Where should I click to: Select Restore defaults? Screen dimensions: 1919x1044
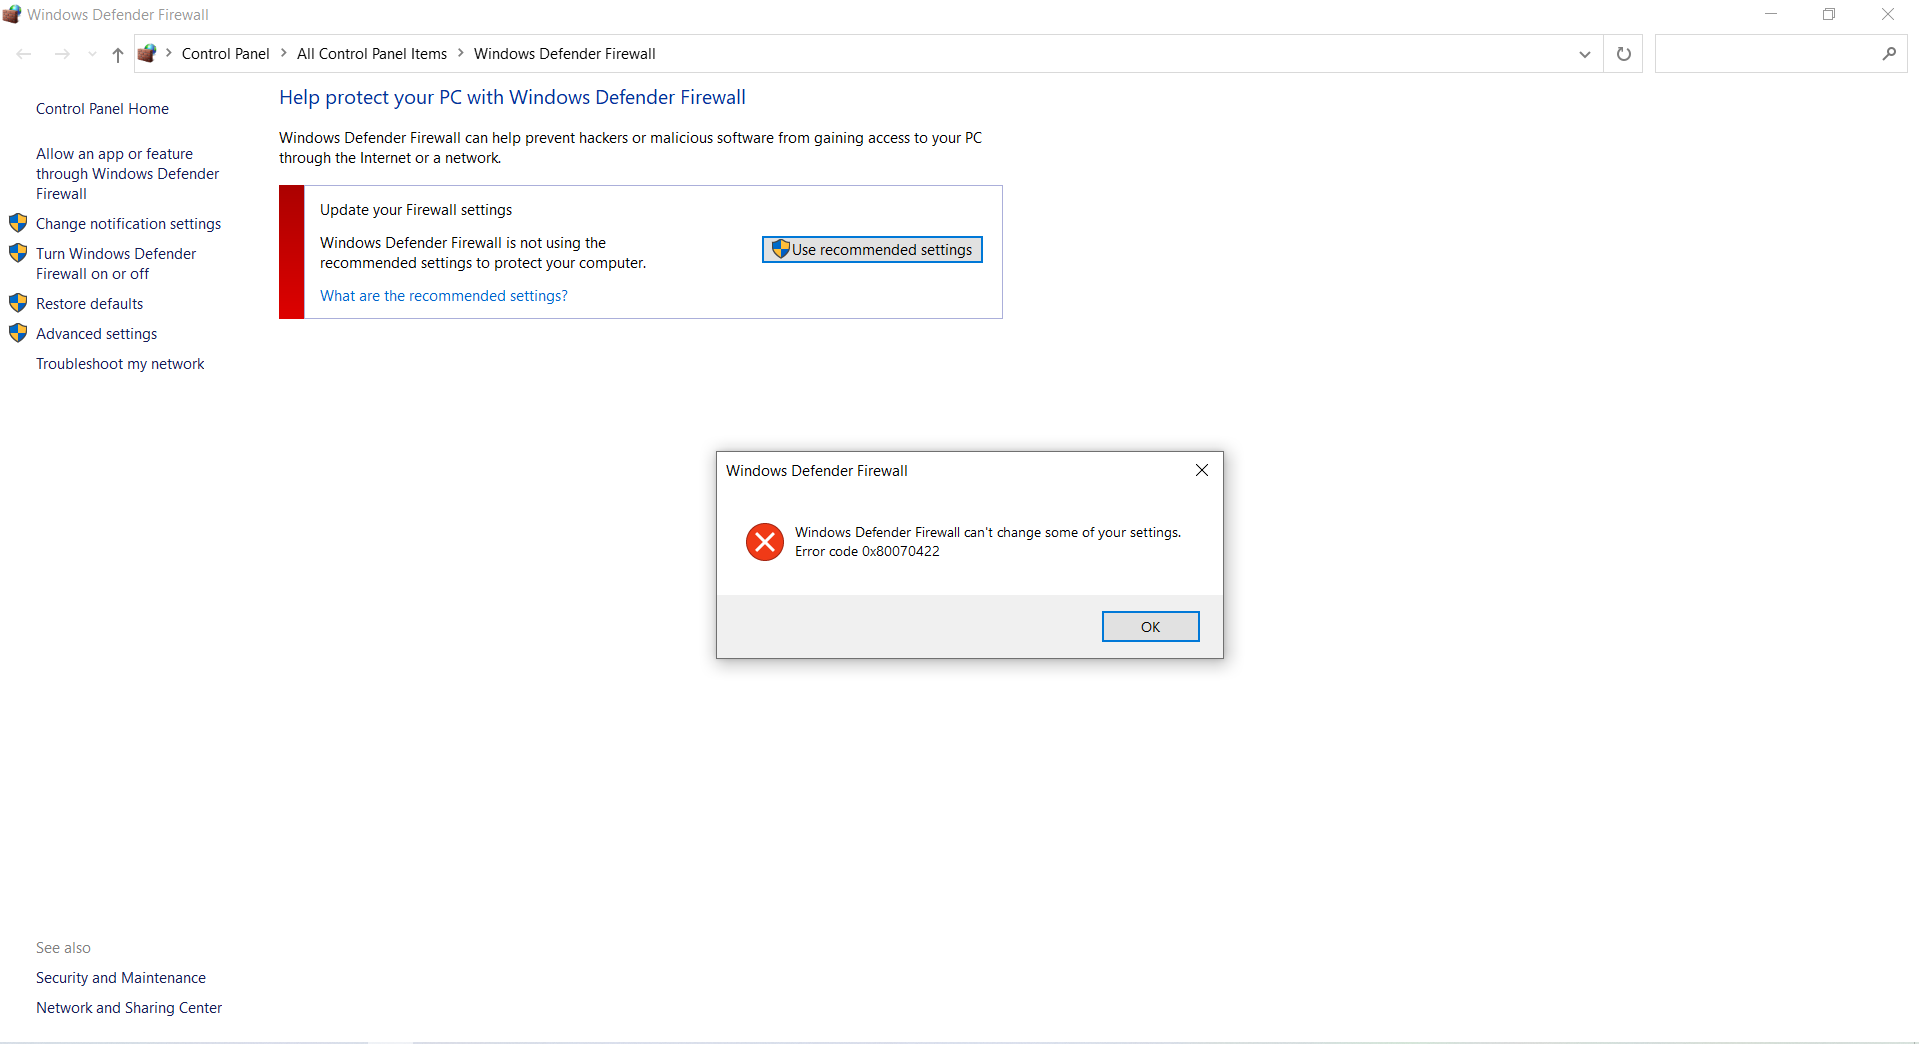click(x=89, y=304)
